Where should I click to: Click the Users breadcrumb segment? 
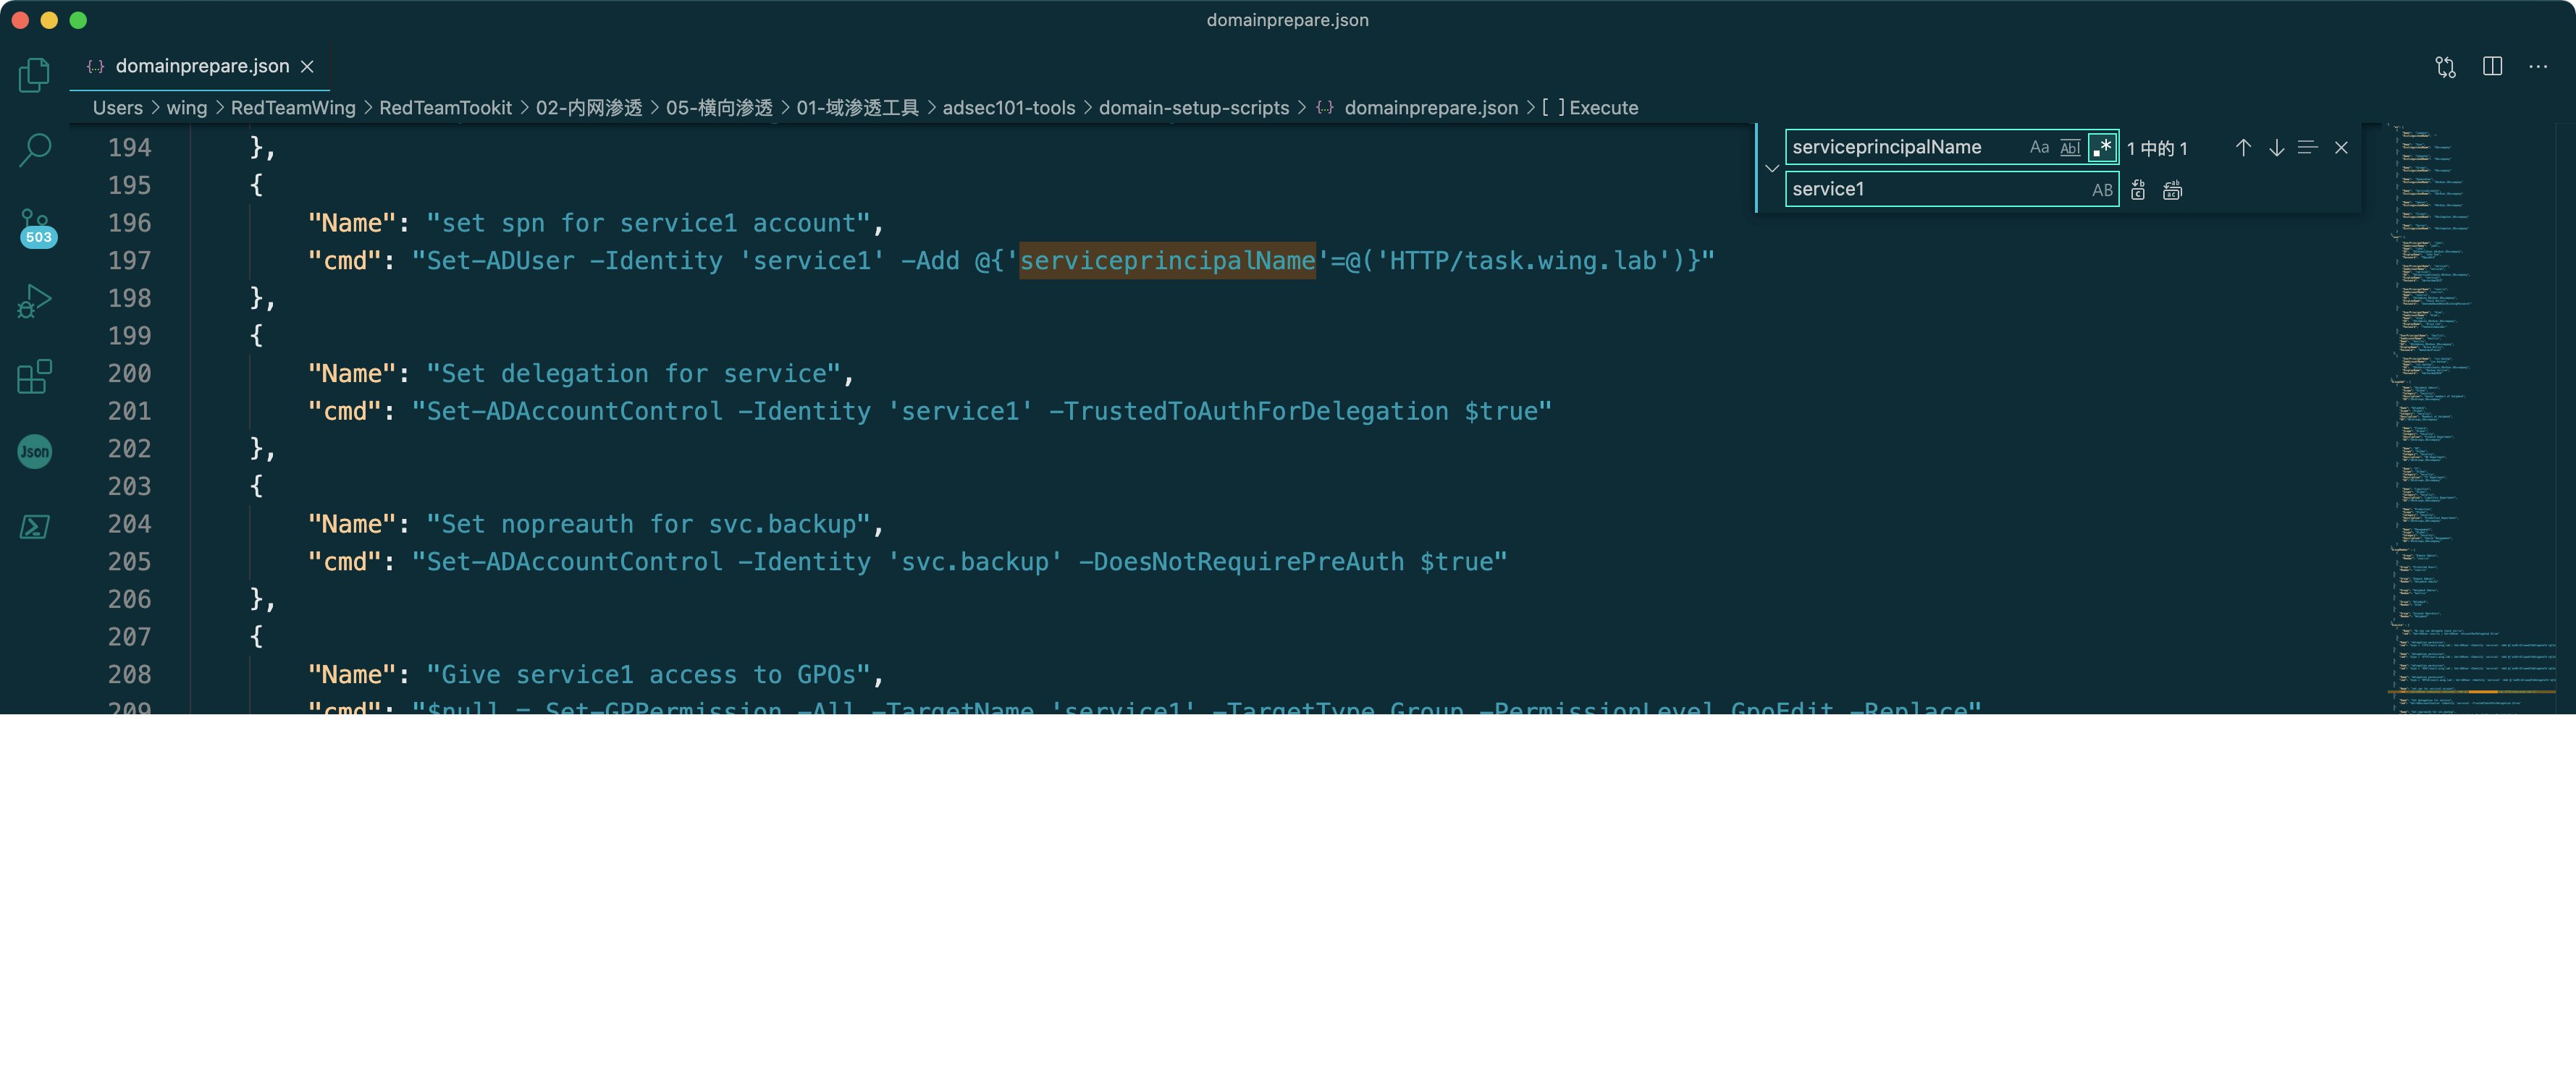pyautogui.click(x=117, y=107)
